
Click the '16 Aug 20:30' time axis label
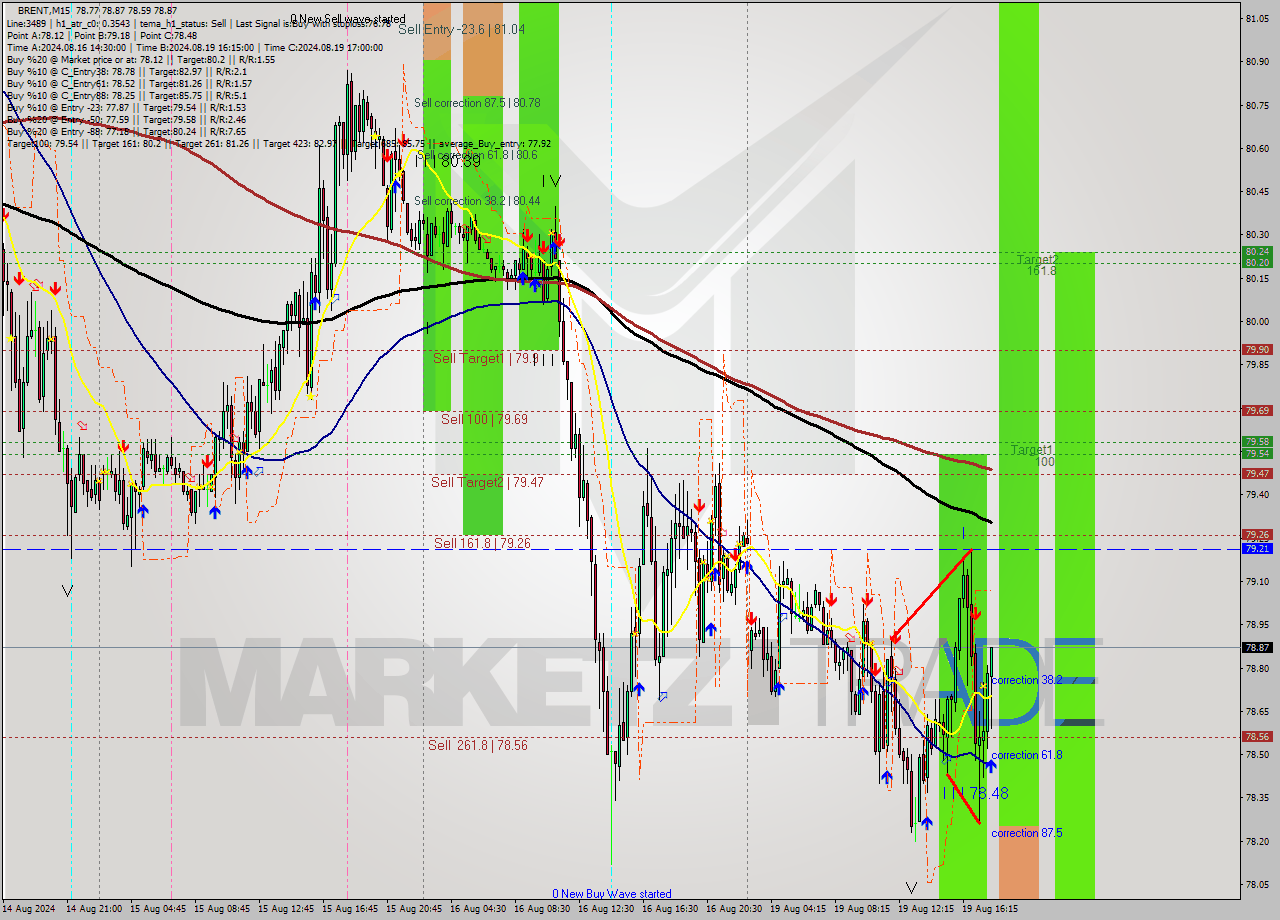click(x=735, y=909)
